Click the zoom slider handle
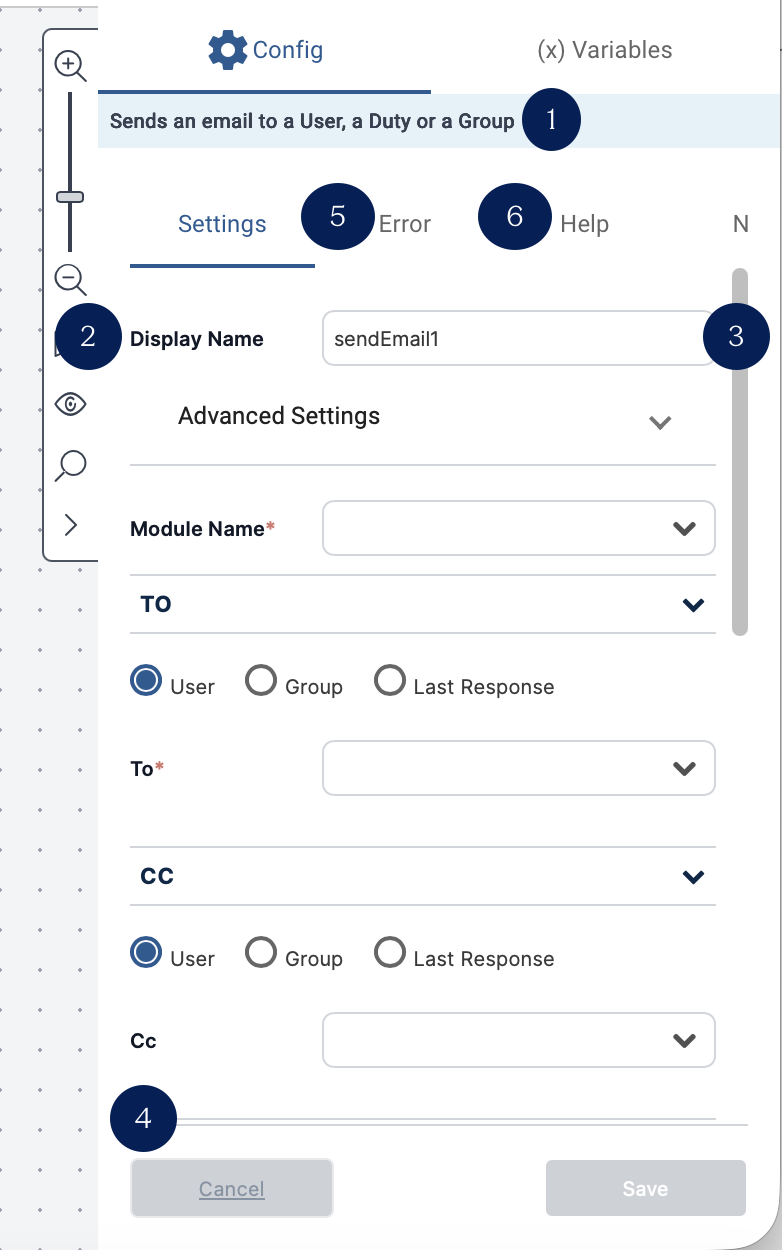 [x=70, y=197]
